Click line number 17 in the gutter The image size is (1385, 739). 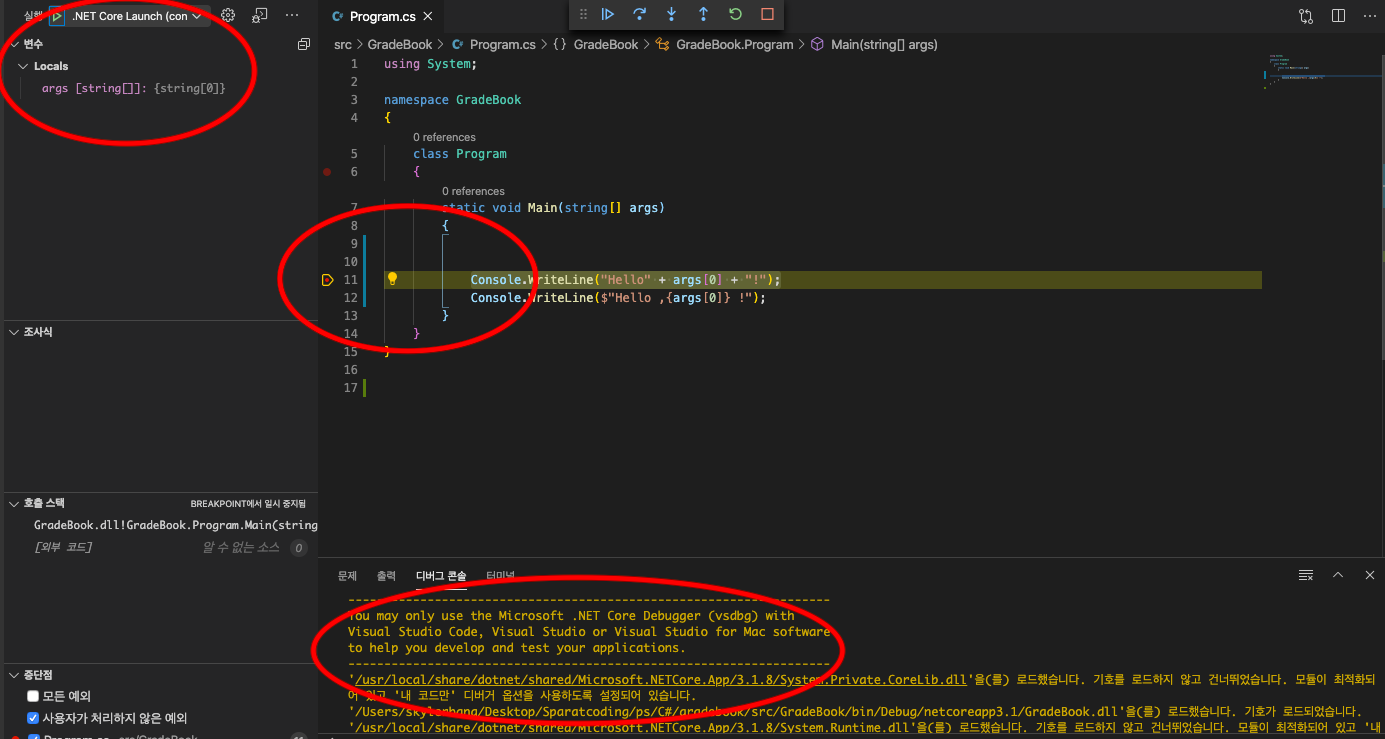(x=350, y=388)
